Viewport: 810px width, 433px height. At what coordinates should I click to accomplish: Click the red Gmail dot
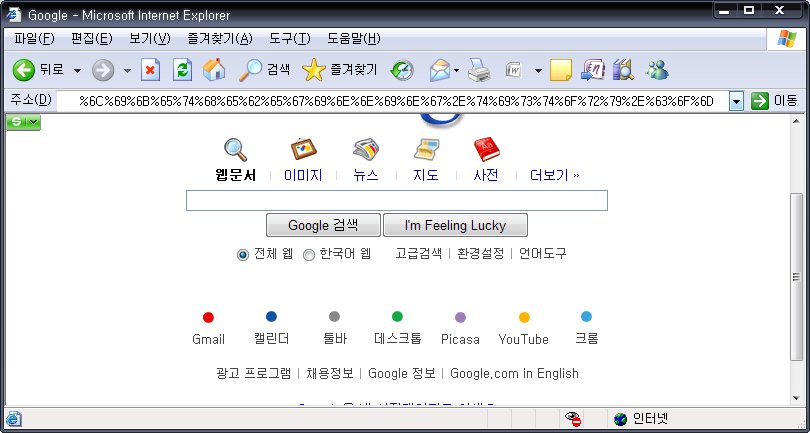click(208, 317)
